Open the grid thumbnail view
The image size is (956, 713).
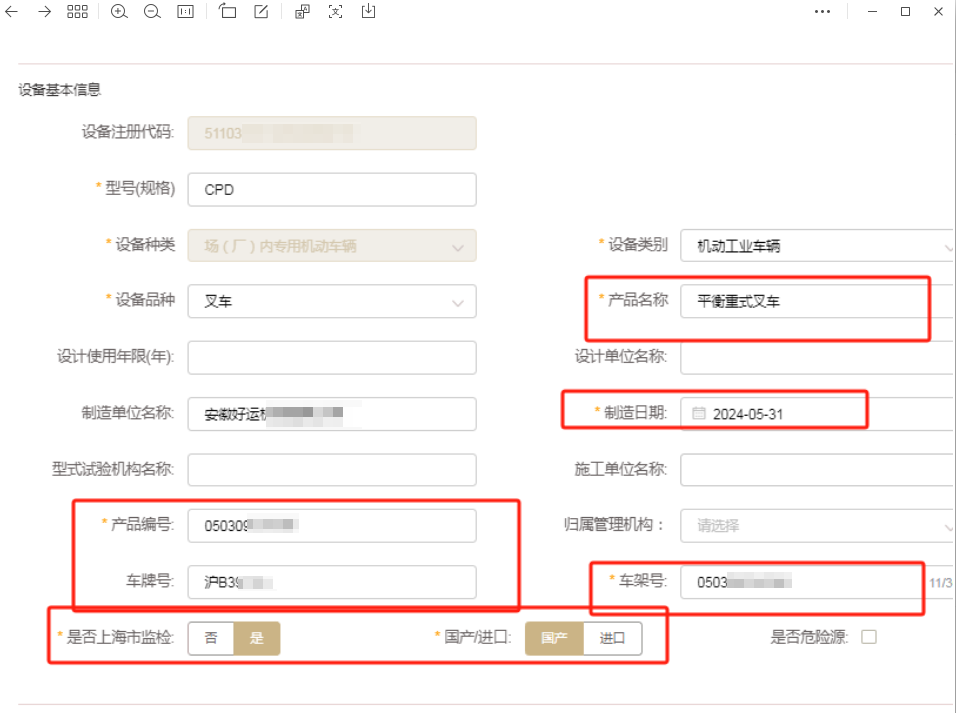(77, 12)
